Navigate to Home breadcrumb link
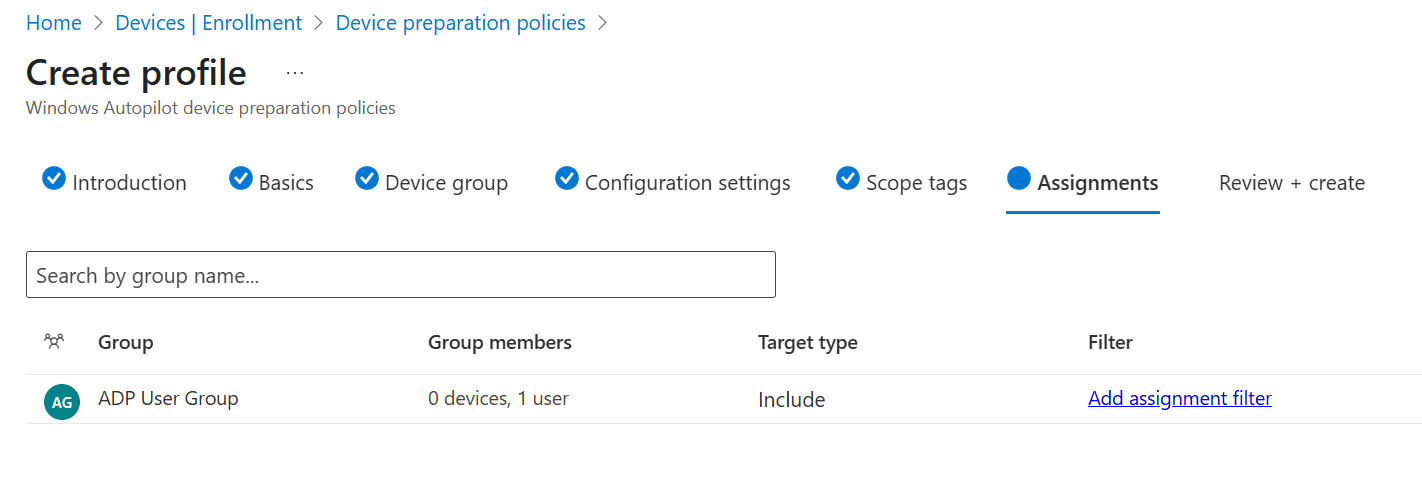Viewport: 1422px width, 493px height. (54, 23)
